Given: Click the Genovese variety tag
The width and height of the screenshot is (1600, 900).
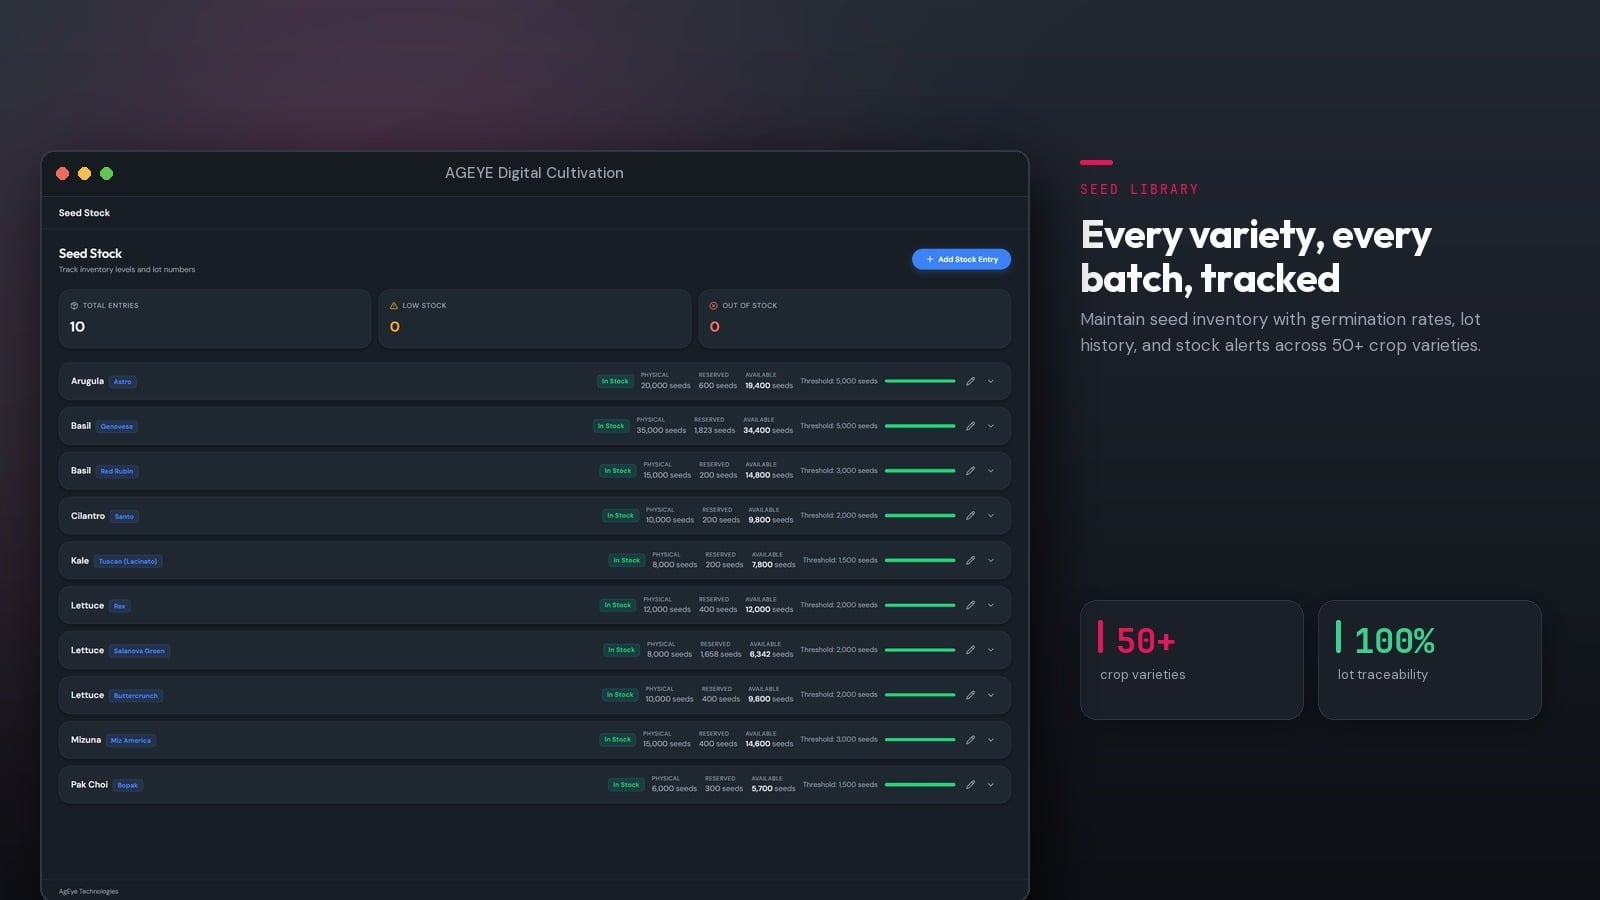Looking at the screenshot, I should tap(117, 427).
